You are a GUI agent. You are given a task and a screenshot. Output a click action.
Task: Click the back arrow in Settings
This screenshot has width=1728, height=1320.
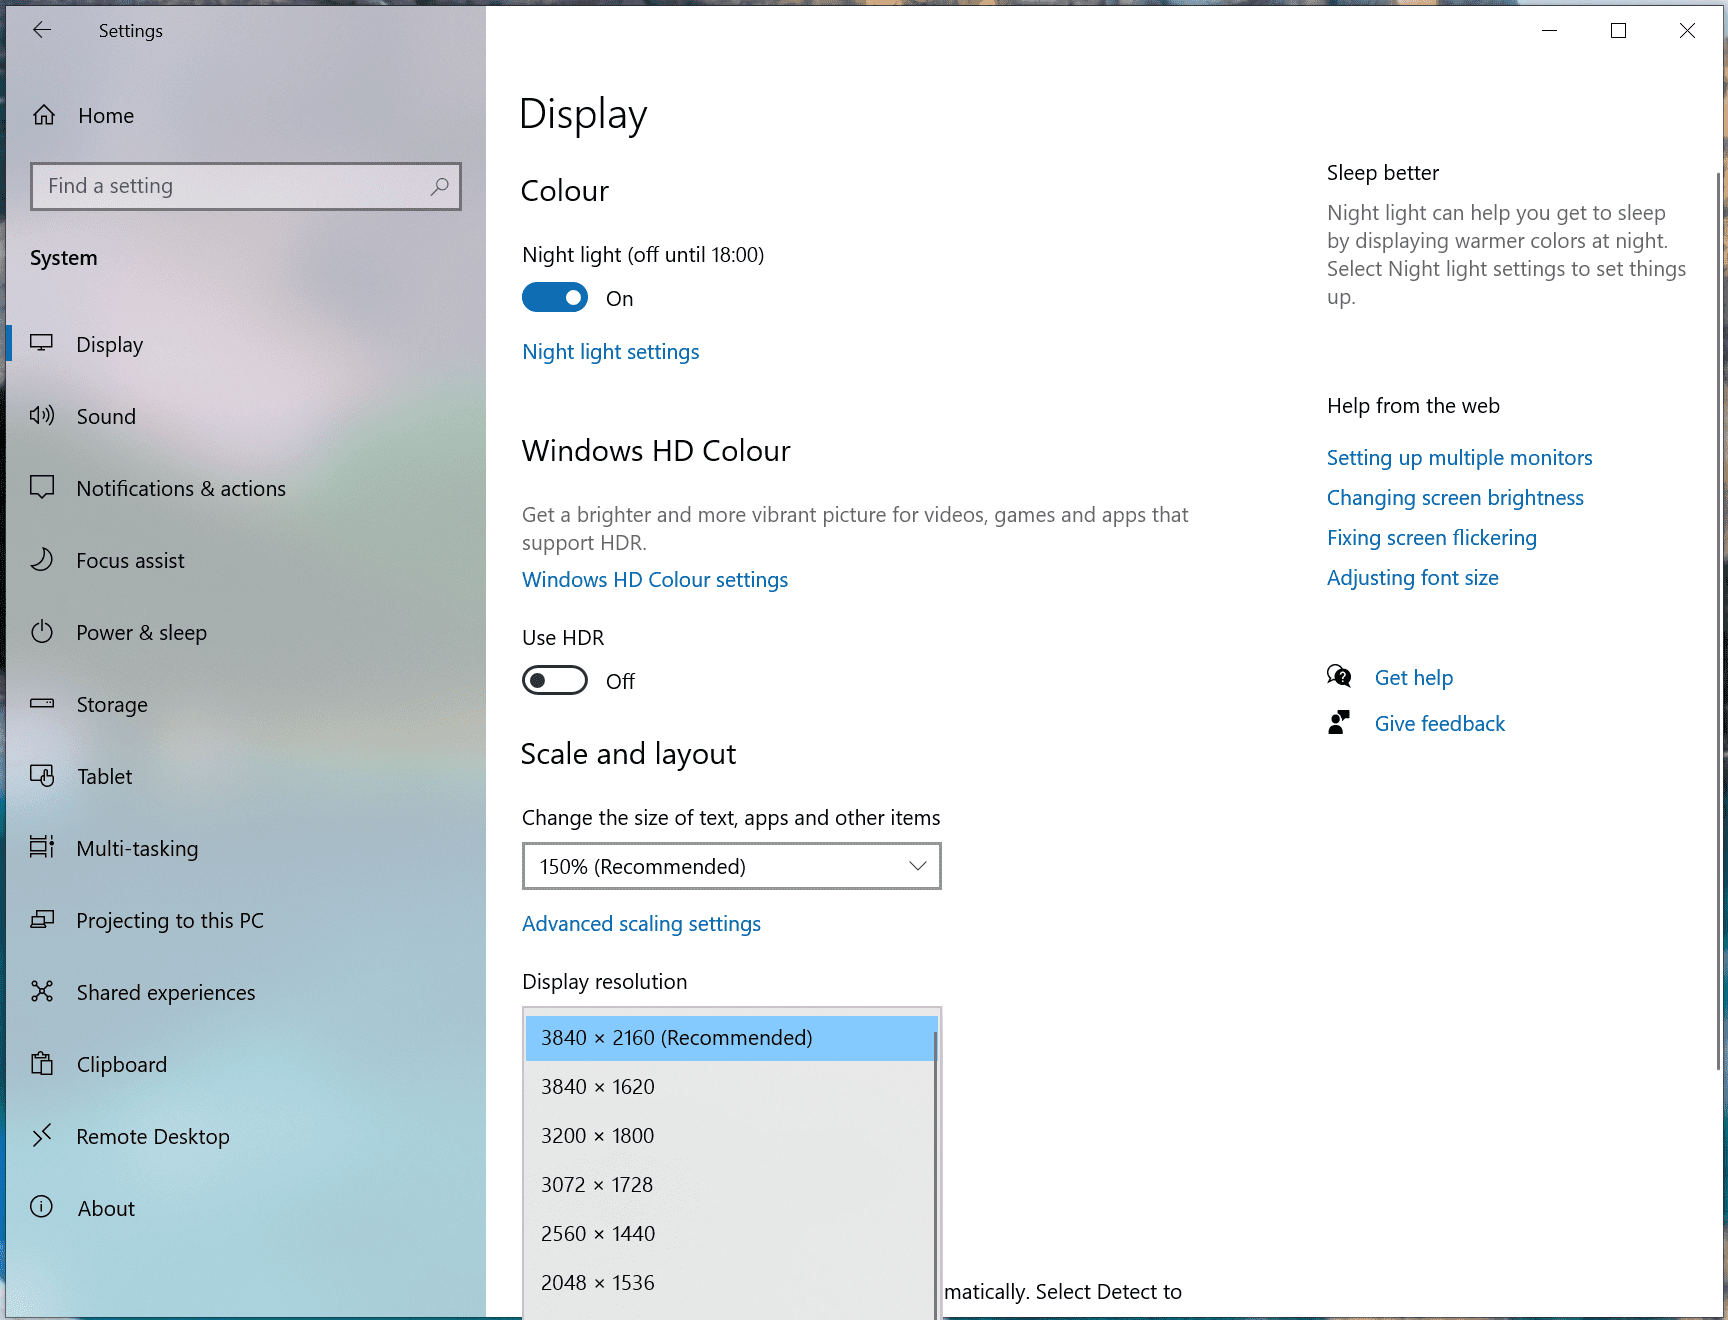click(42, 30)
